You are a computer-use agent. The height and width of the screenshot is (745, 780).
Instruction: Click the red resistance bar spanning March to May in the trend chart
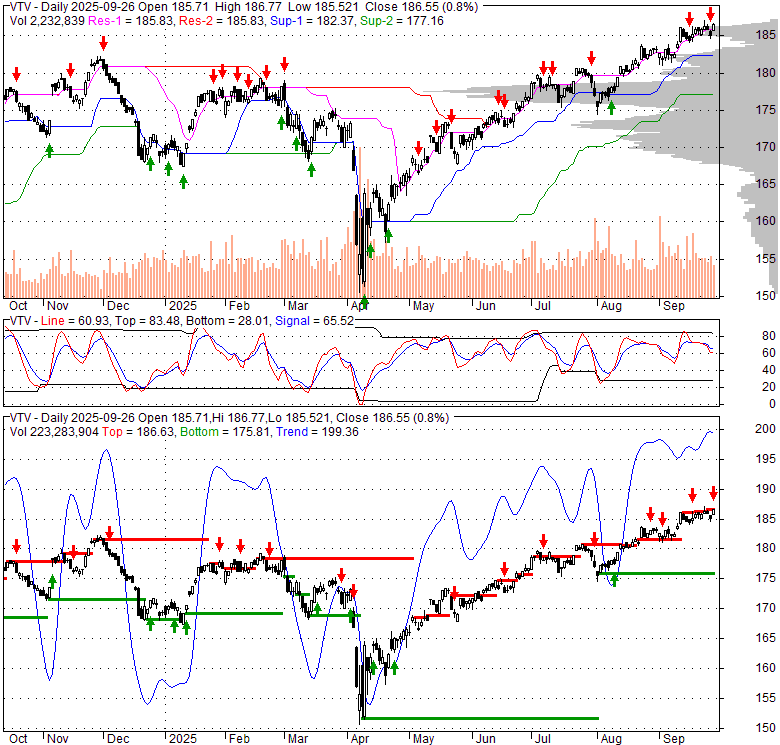pos(339,559)
